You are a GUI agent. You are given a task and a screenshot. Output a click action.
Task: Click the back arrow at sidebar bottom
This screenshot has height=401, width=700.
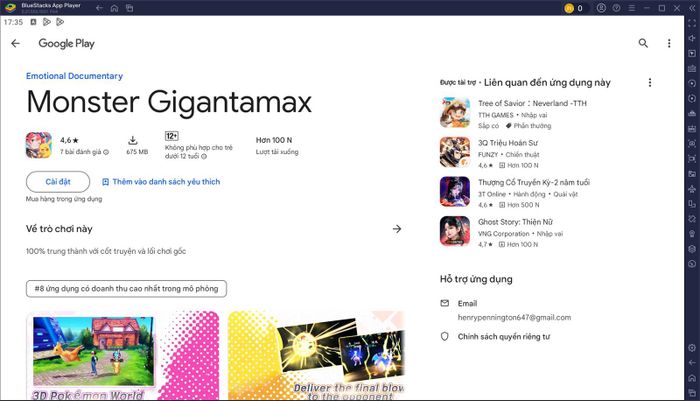coord(692,363)
